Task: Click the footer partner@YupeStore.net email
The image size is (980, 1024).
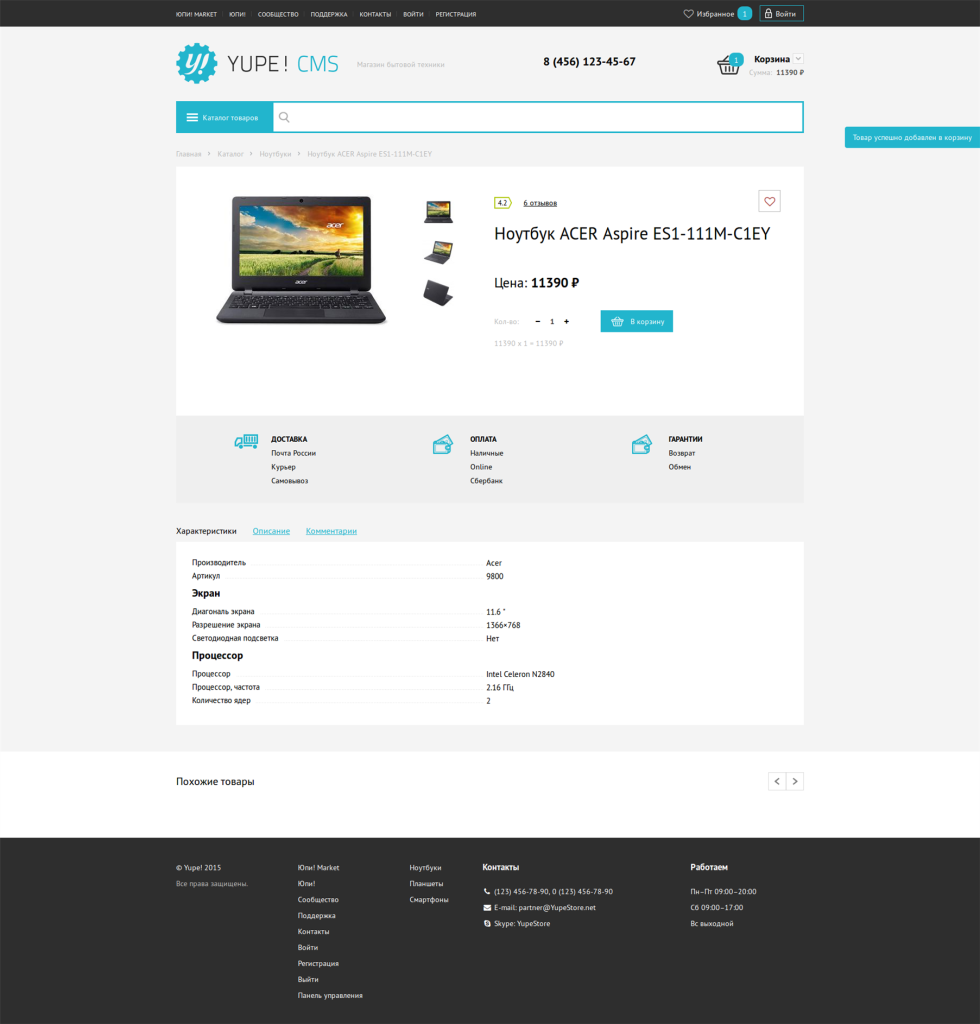Action: tap(557, 908)
